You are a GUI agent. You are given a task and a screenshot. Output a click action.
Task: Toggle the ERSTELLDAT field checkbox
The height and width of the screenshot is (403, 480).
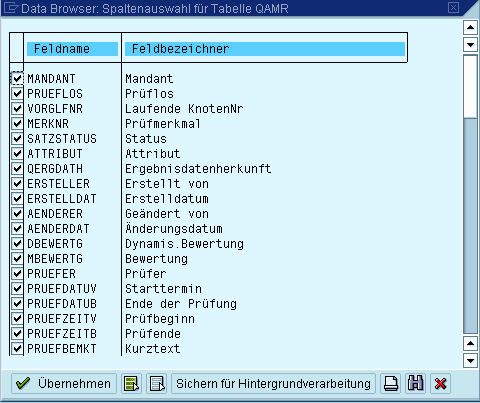[x=17, y=198]
